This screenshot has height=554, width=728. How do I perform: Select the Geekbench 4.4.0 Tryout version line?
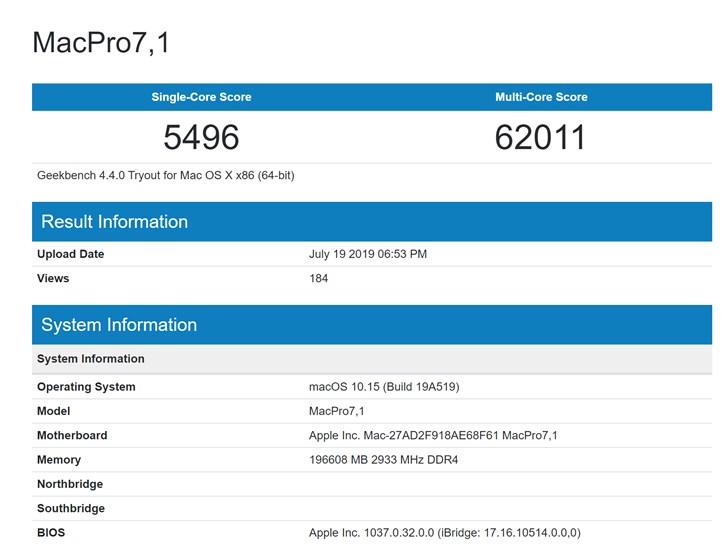(166, 176)
